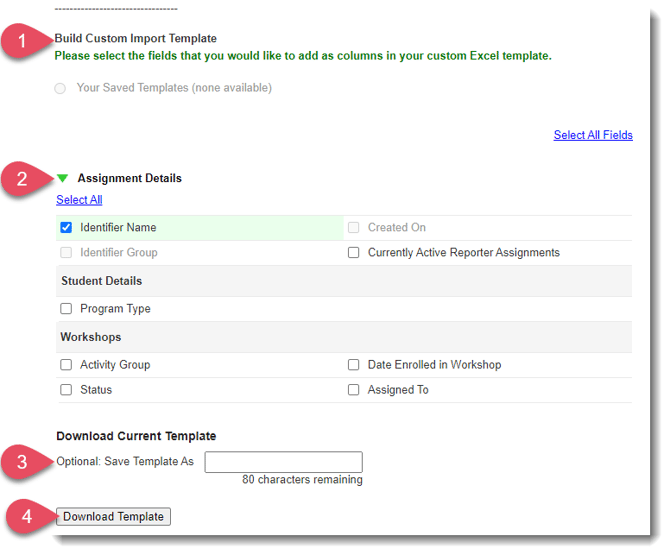Click the greyed Created On checkbox
This screenshot has height=555, width=670.
coord(354,228)
